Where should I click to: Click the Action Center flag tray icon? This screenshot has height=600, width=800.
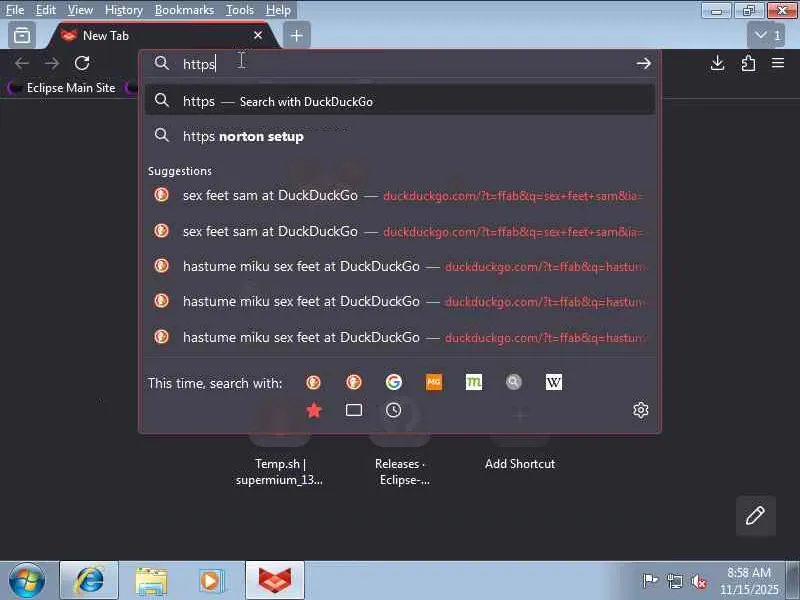(649, 581)
